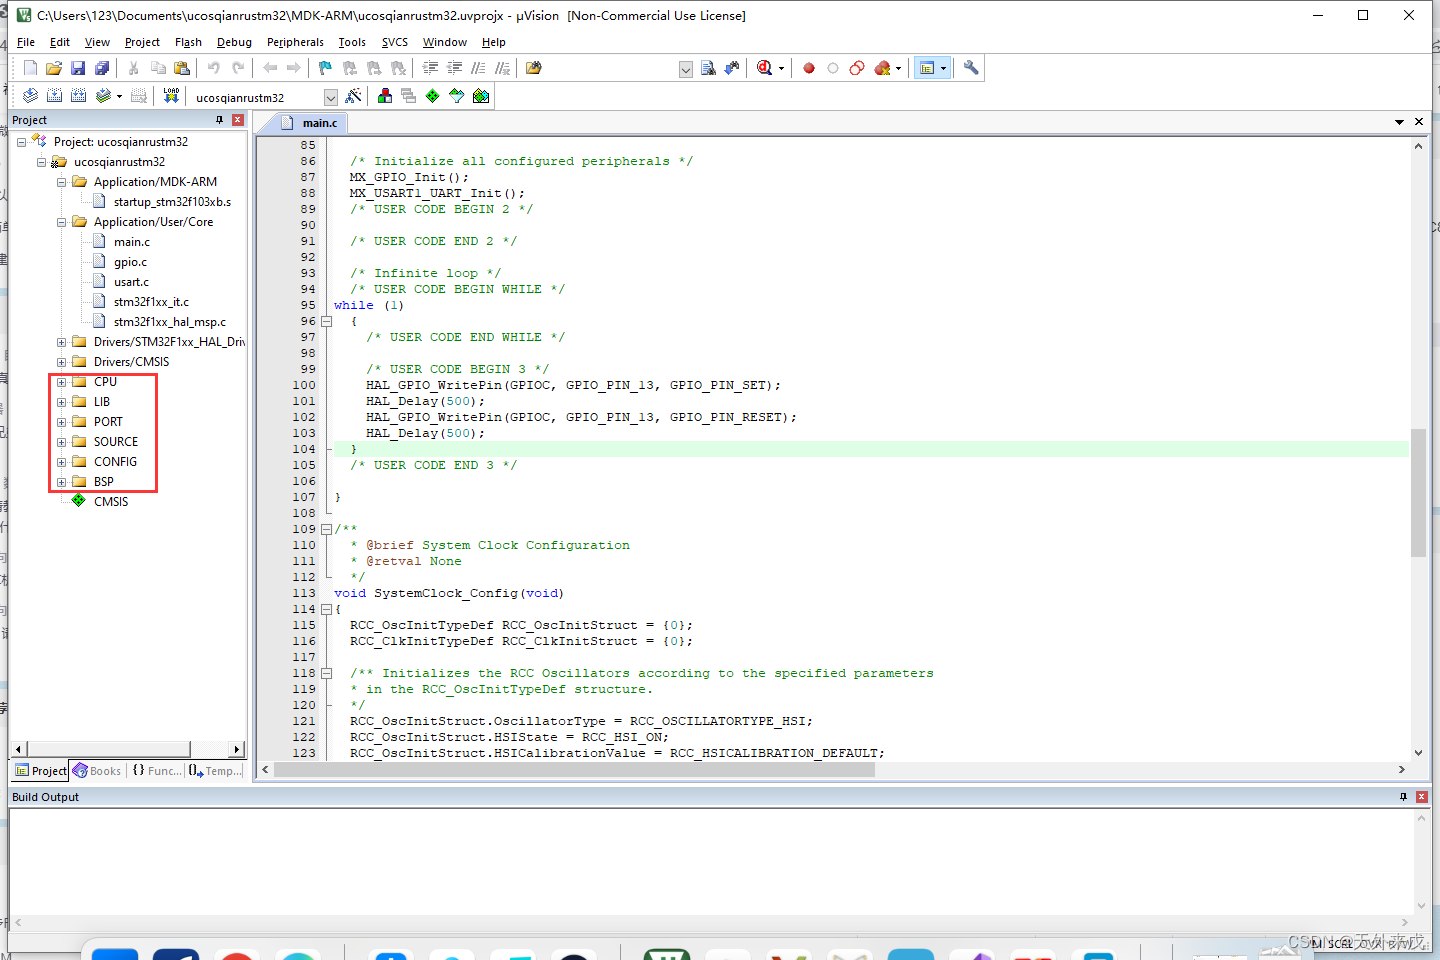Select the Build target icon
The image size is (1440, 960).
pos(54,95)
